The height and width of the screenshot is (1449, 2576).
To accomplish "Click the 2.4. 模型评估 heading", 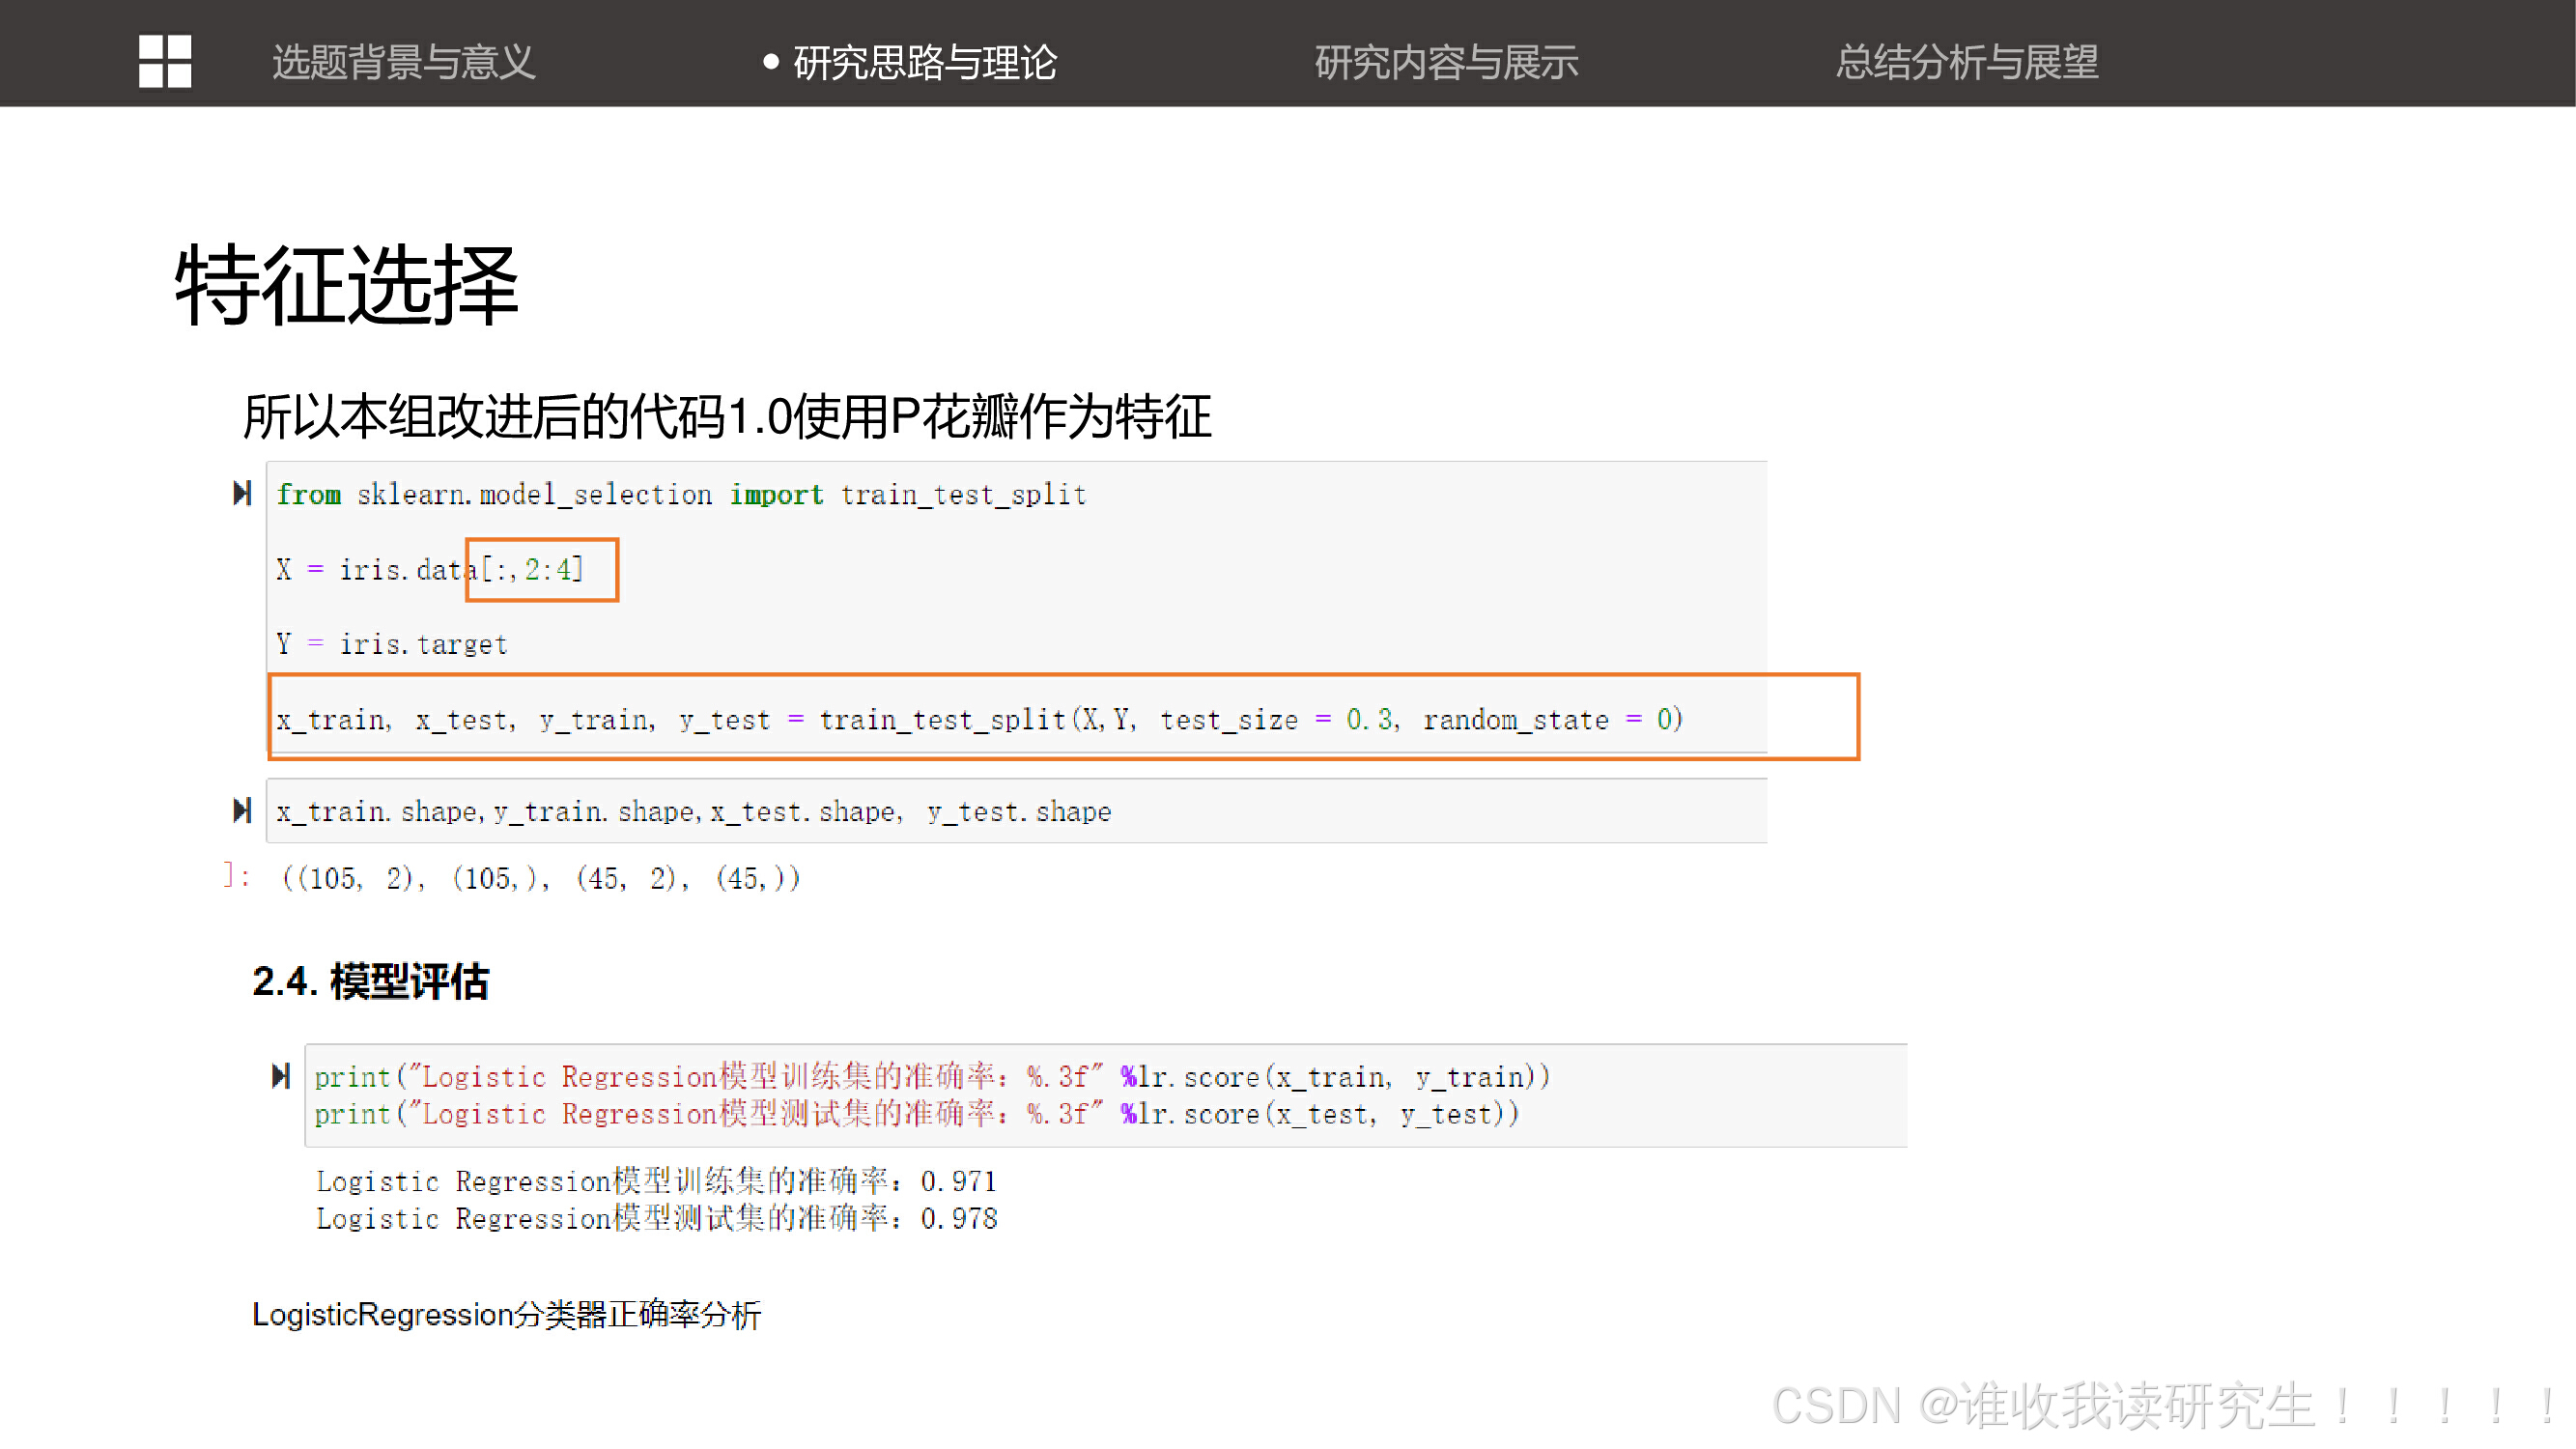I will pos(371,981).
